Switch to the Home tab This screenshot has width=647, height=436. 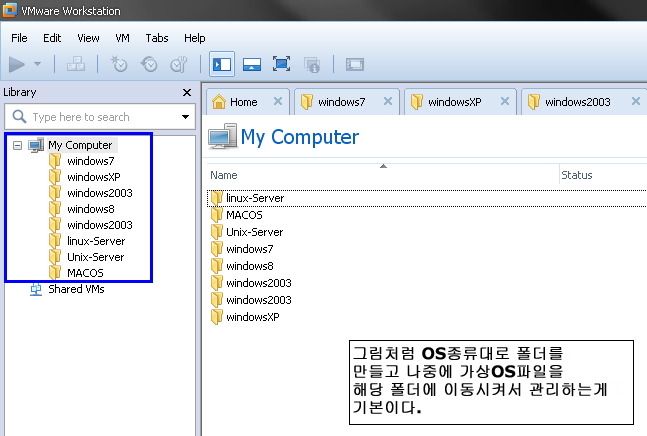coord(243,102)
